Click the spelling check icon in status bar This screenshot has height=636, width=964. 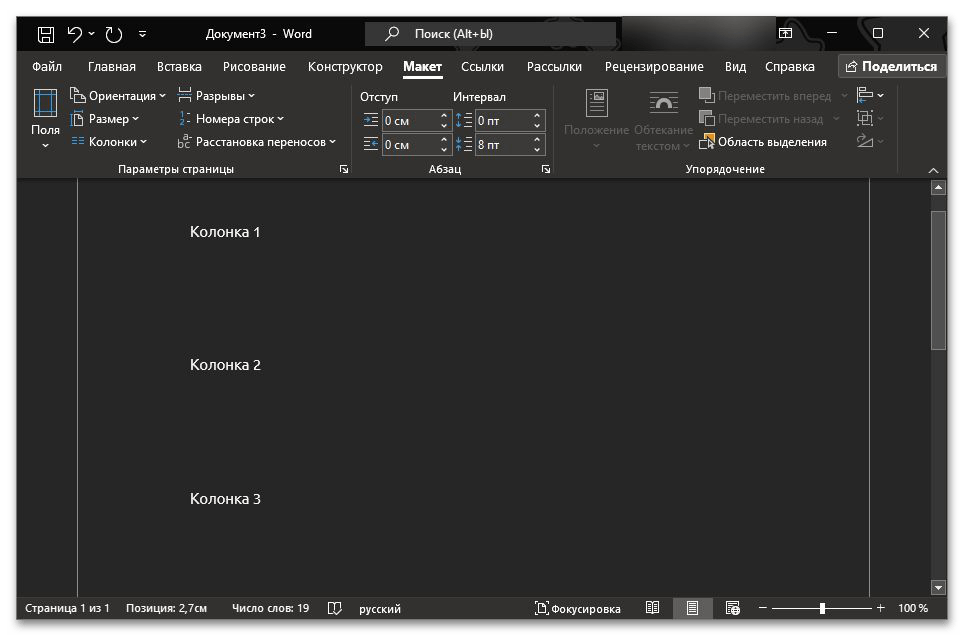pyautogui.click(x=335, y=608)
